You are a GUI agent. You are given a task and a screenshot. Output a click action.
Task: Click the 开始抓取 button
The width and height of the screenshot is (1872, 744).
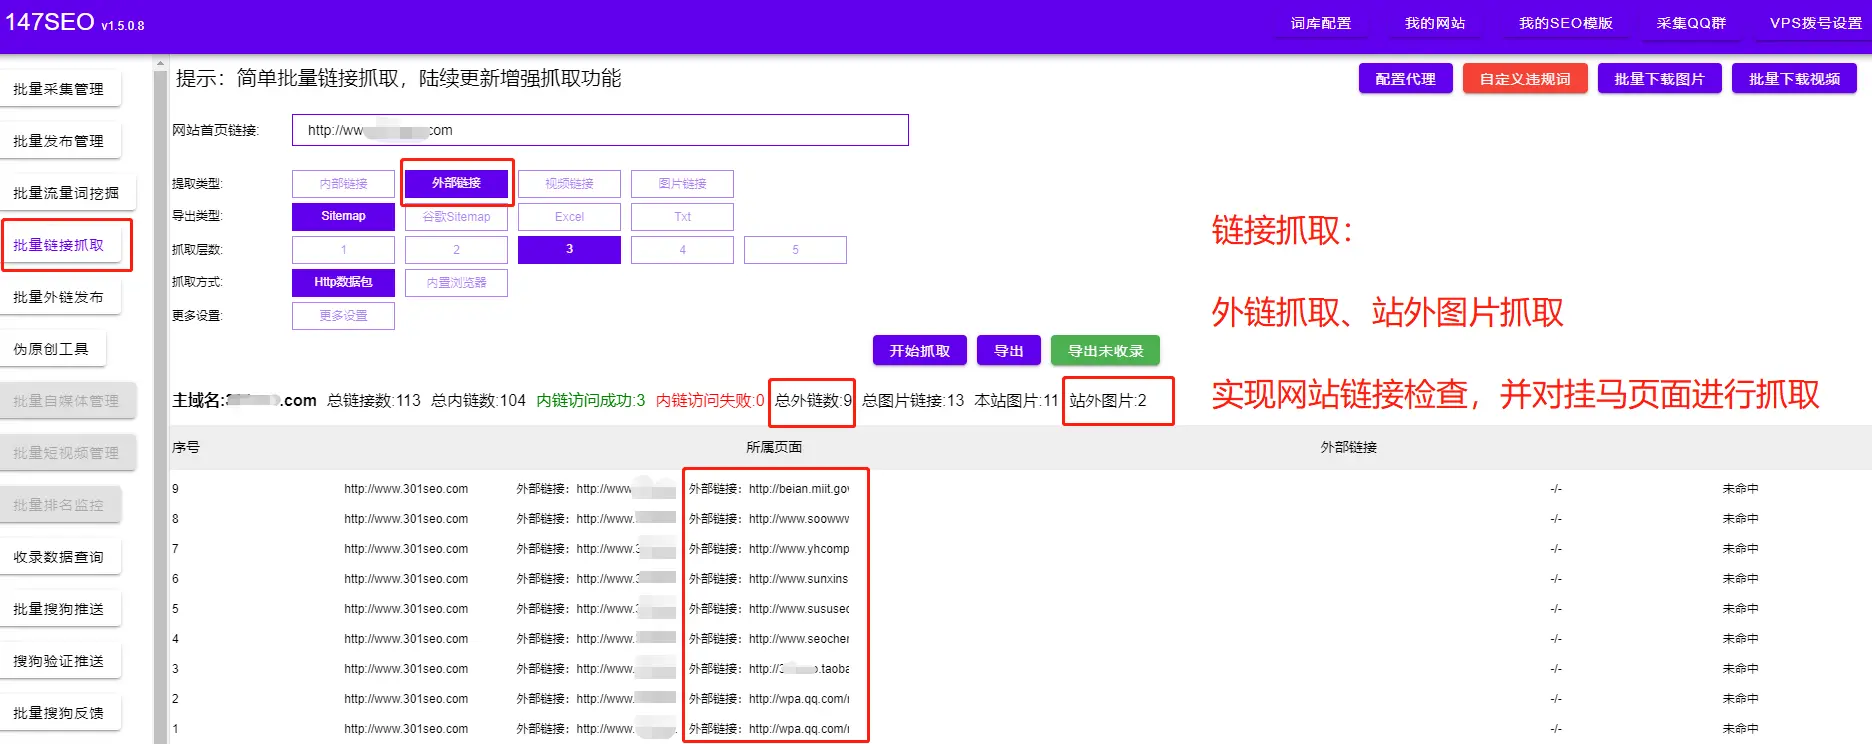(x=919, y=351)
